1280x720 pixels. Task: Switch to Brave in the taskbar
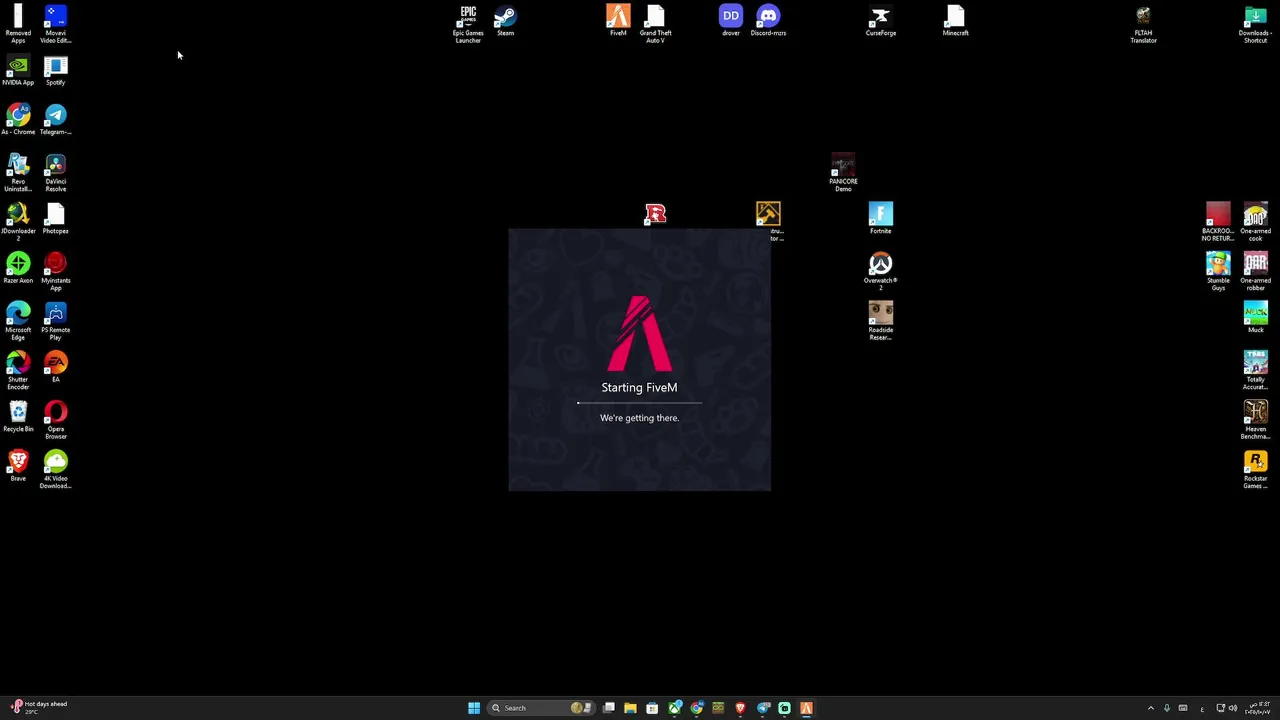[x=740, y=708]
